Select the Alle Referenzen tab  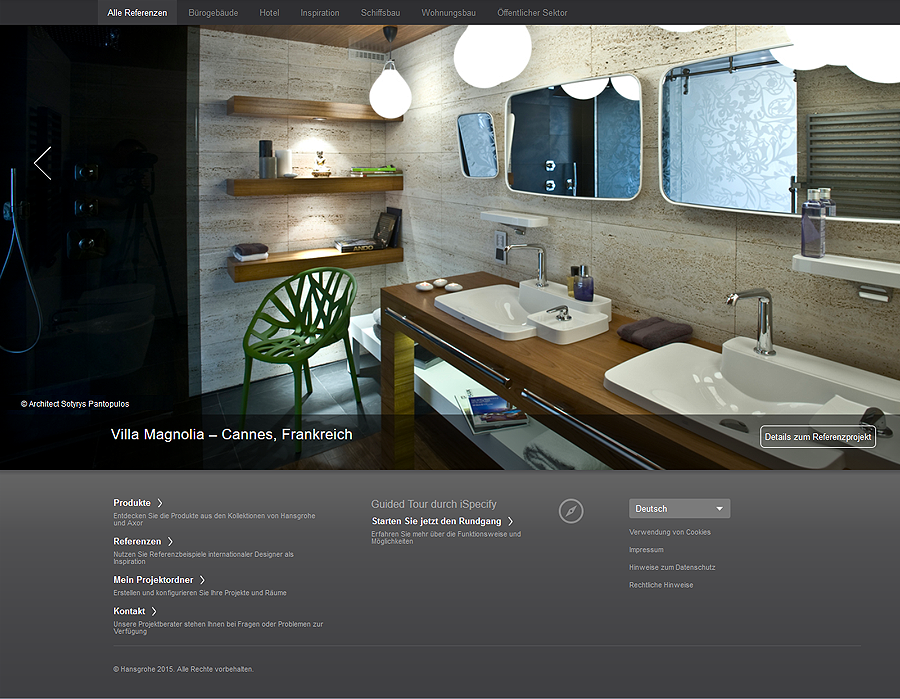[137, 13]
